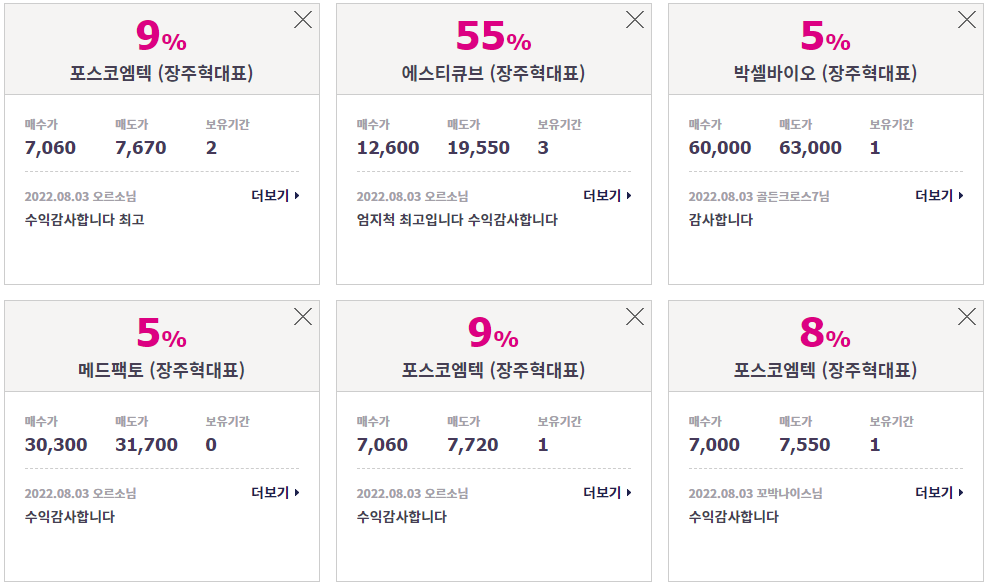Click the 8% return figure
Viewport: 987px width, 585px height.
pyautogui.click(x=825, y=332)
